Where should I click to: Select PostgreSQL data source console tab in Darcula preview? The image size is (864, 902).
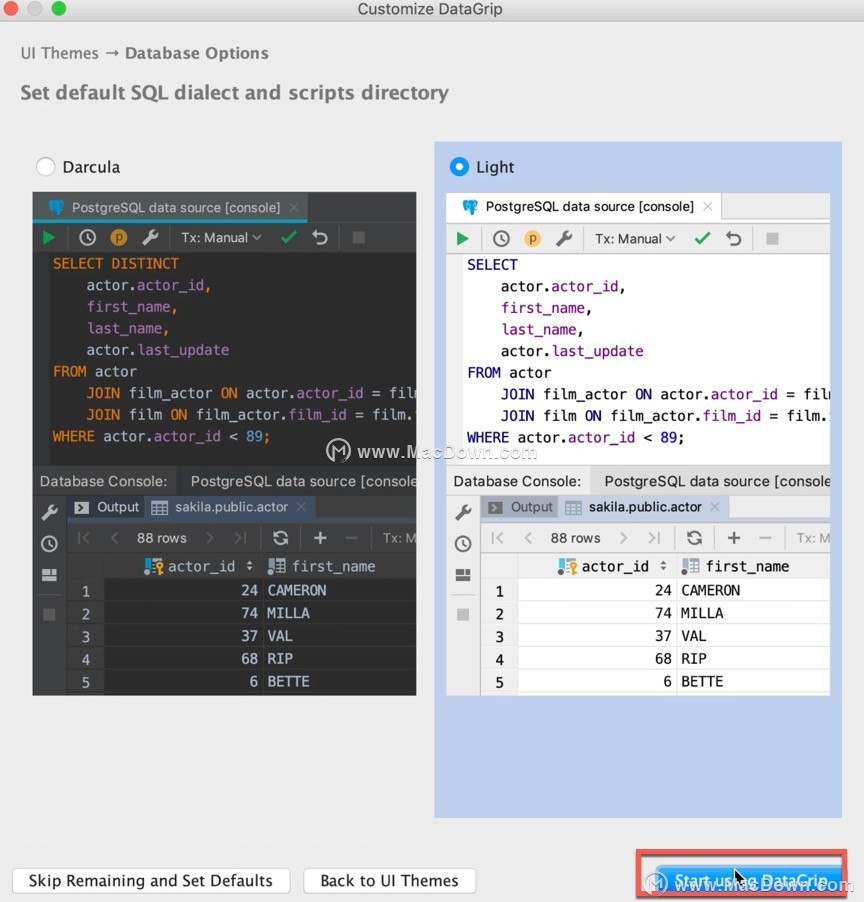(170, 207)
